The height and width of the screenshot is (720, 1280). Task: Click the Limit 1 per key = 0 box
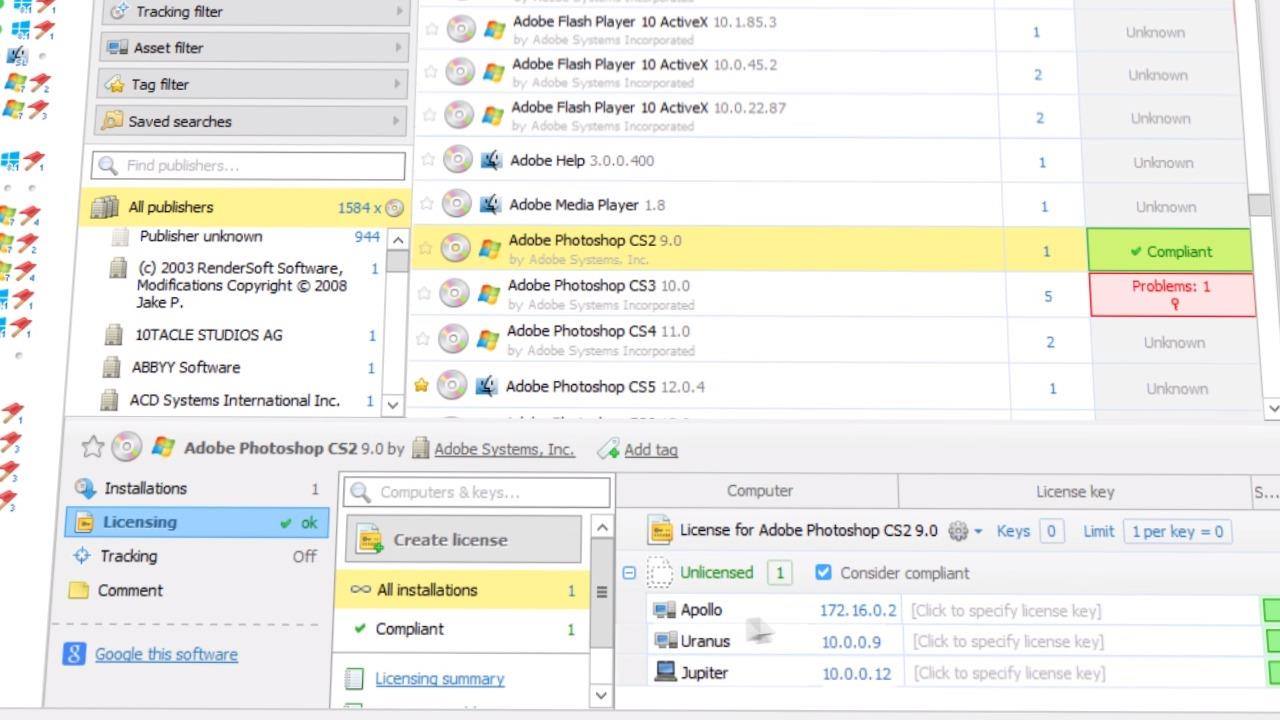[x=1177, y=531]
